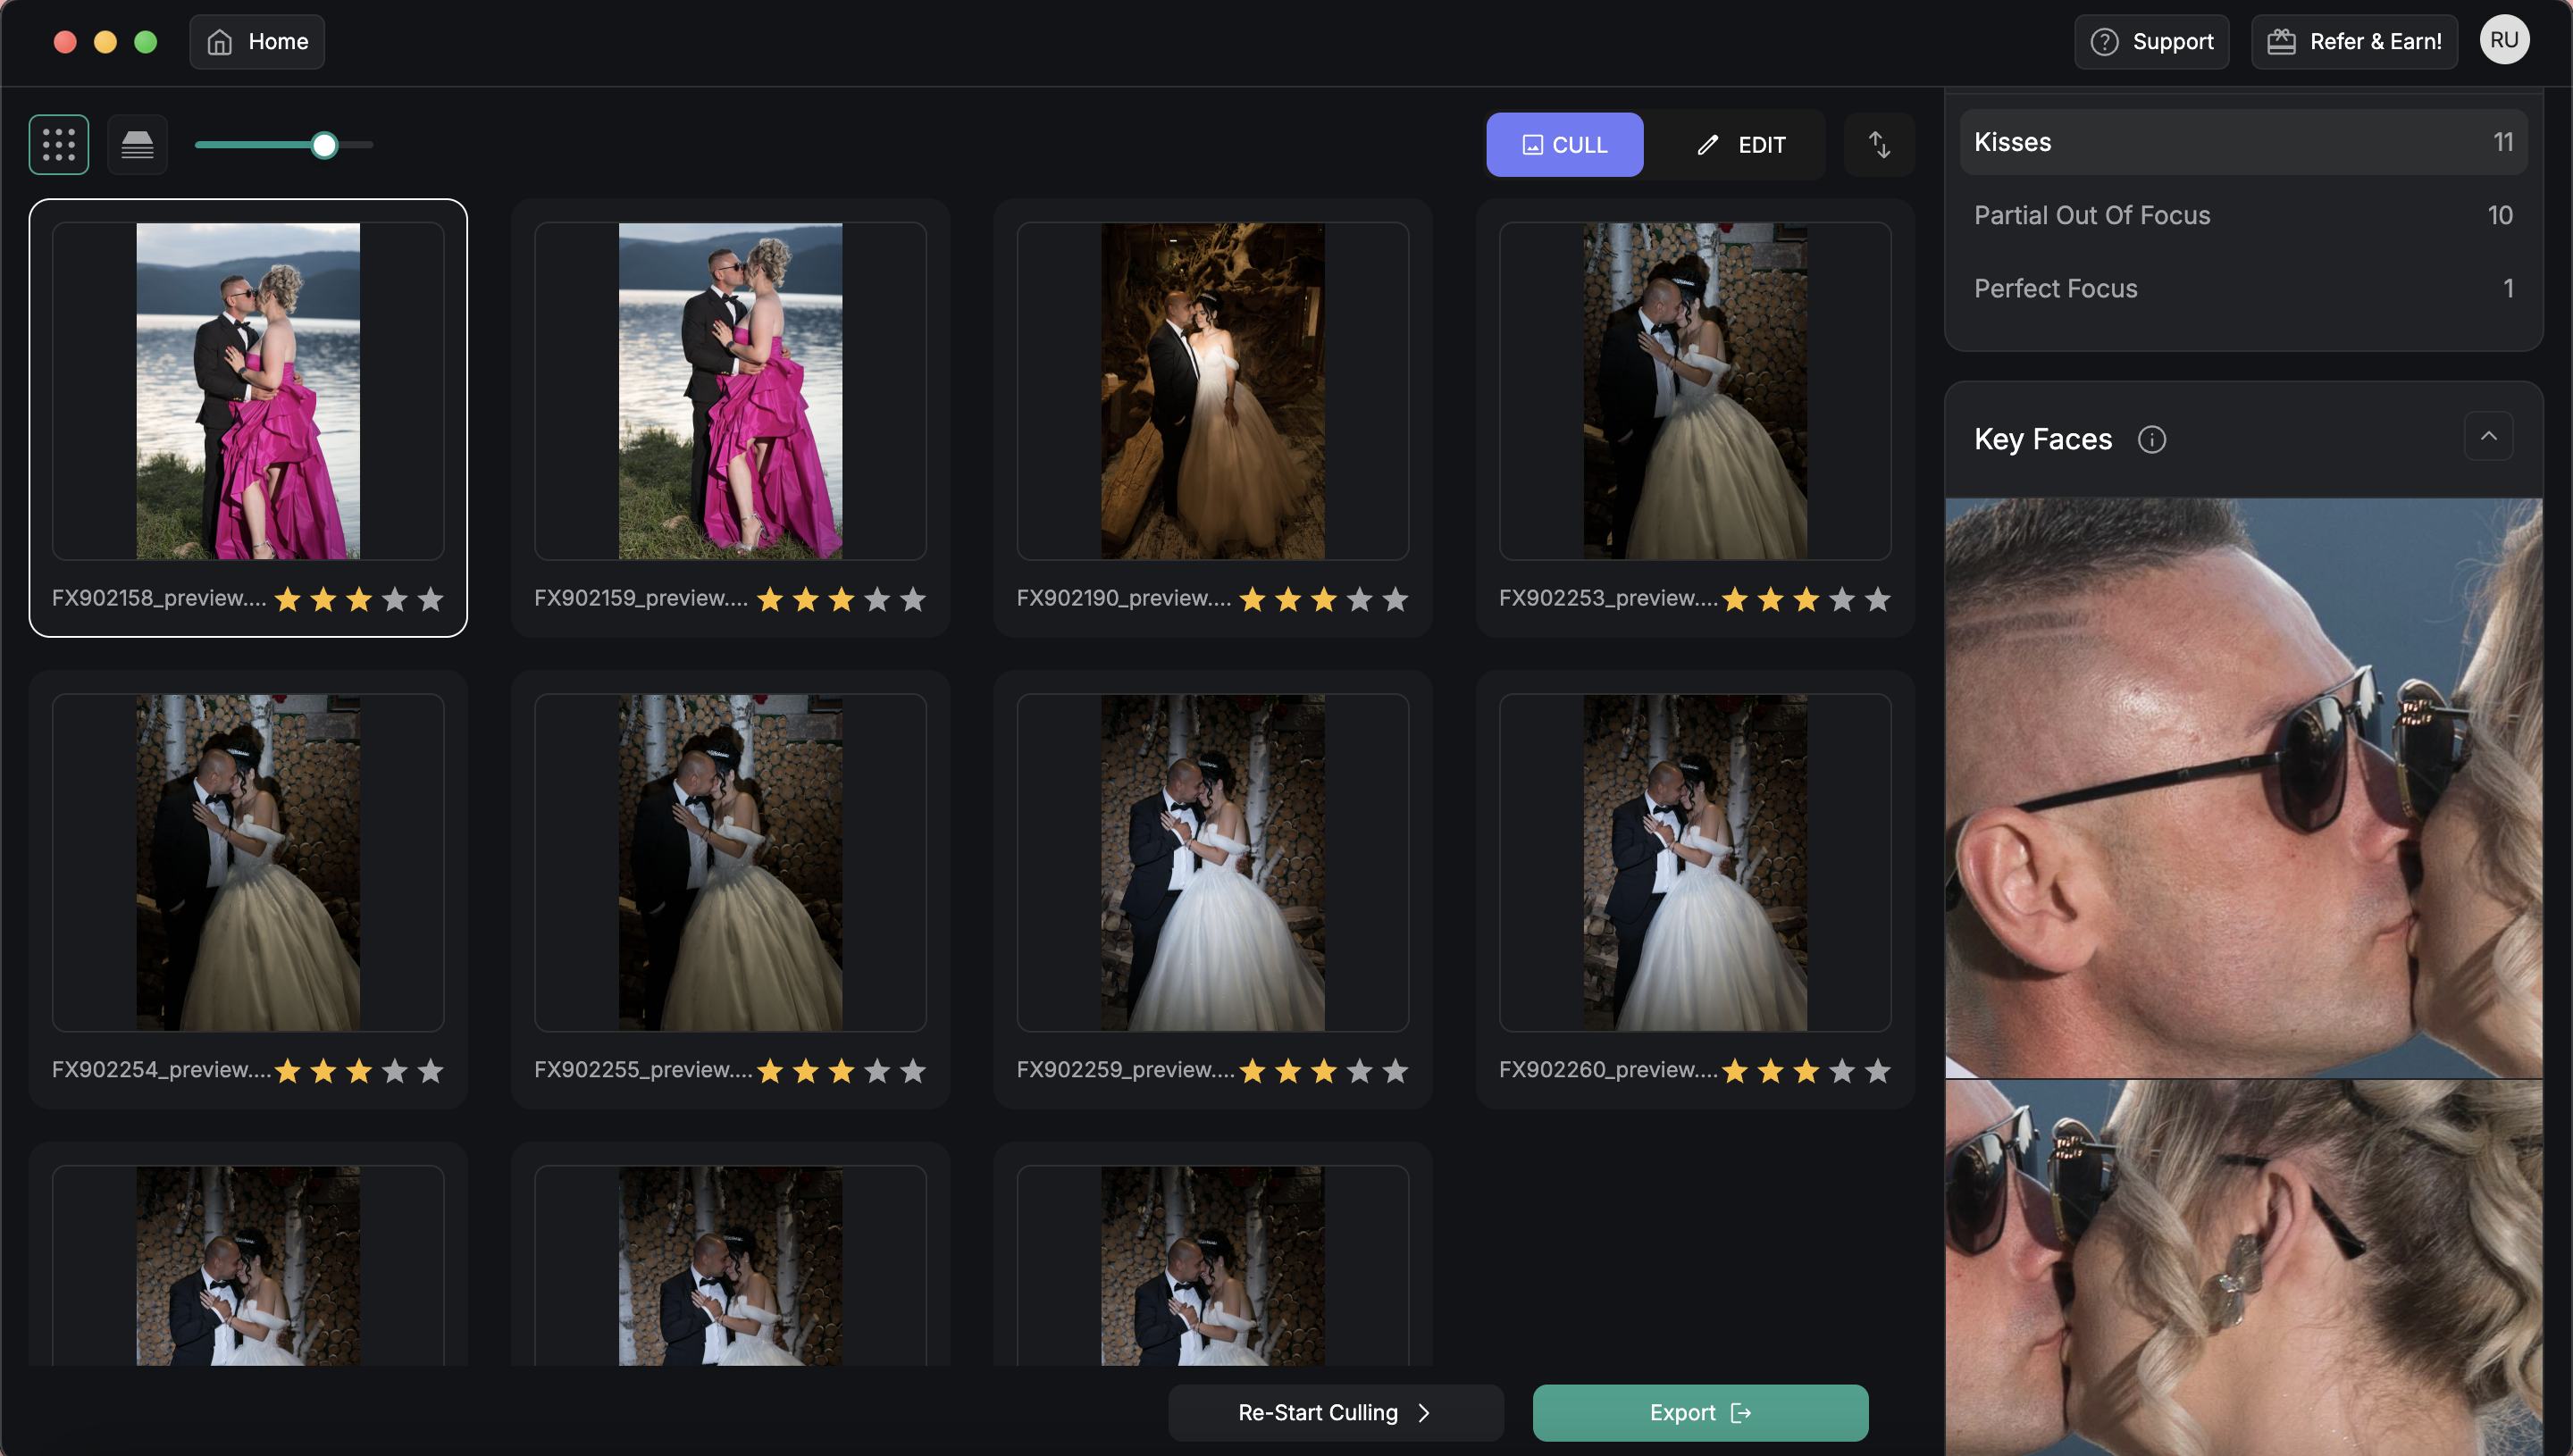This screenshot has width=2573, height=1456.
Task: Switch to grid view layout
Action: coord(58,145)
